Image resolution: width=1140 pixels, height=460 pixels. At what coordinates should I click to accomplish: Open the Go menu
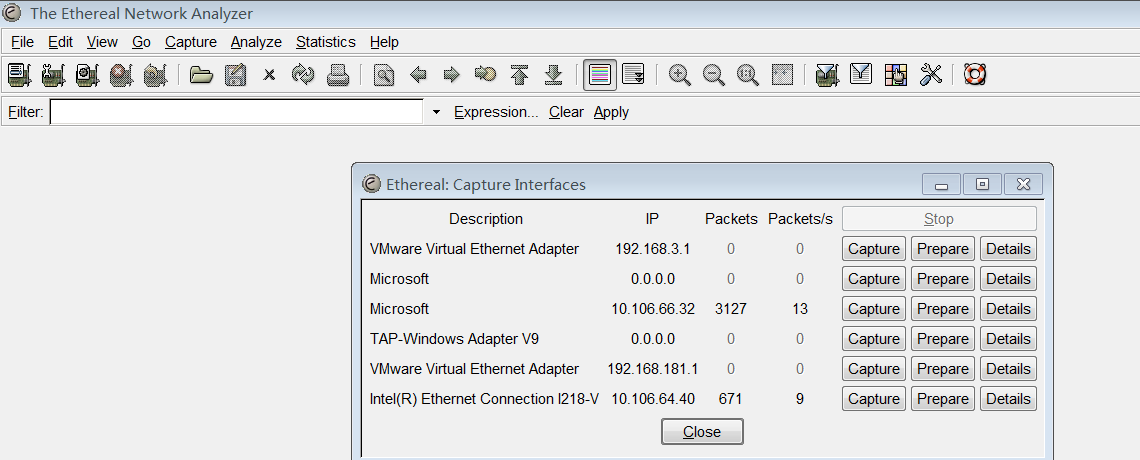[x=141, y=42]
